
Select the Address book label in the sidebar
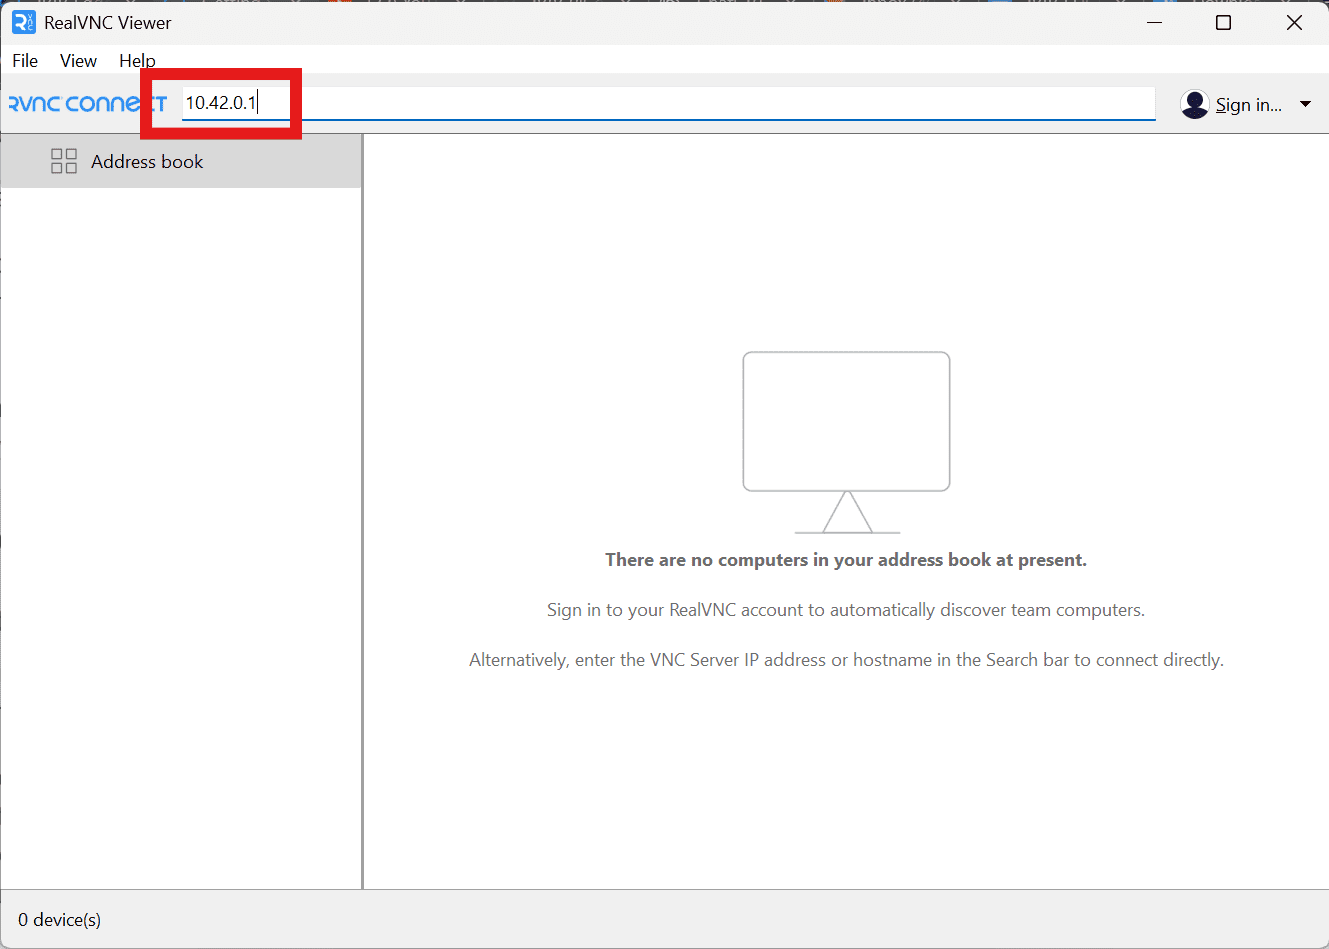click(147, 162)
